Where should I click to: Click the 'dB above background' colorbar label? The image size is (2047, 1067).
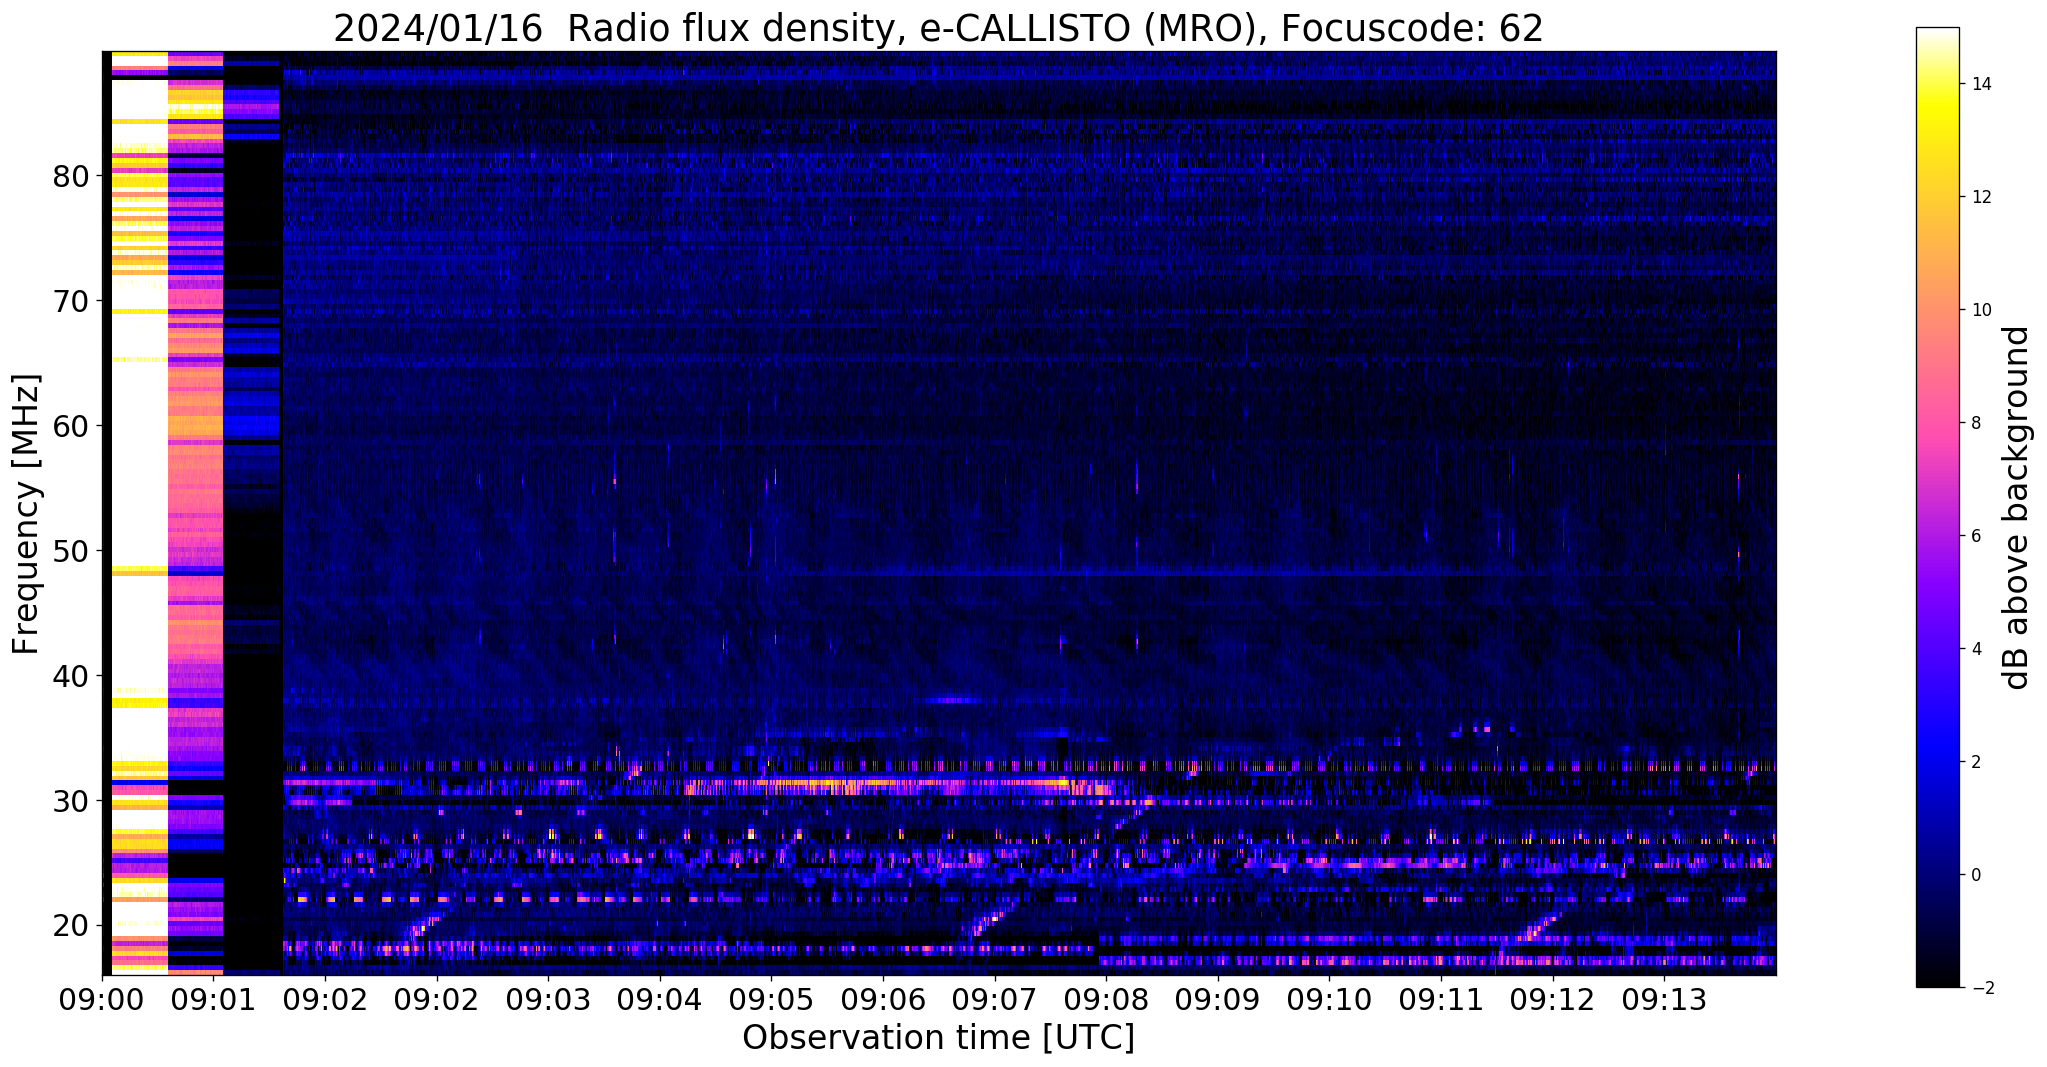pos(2018,507)
